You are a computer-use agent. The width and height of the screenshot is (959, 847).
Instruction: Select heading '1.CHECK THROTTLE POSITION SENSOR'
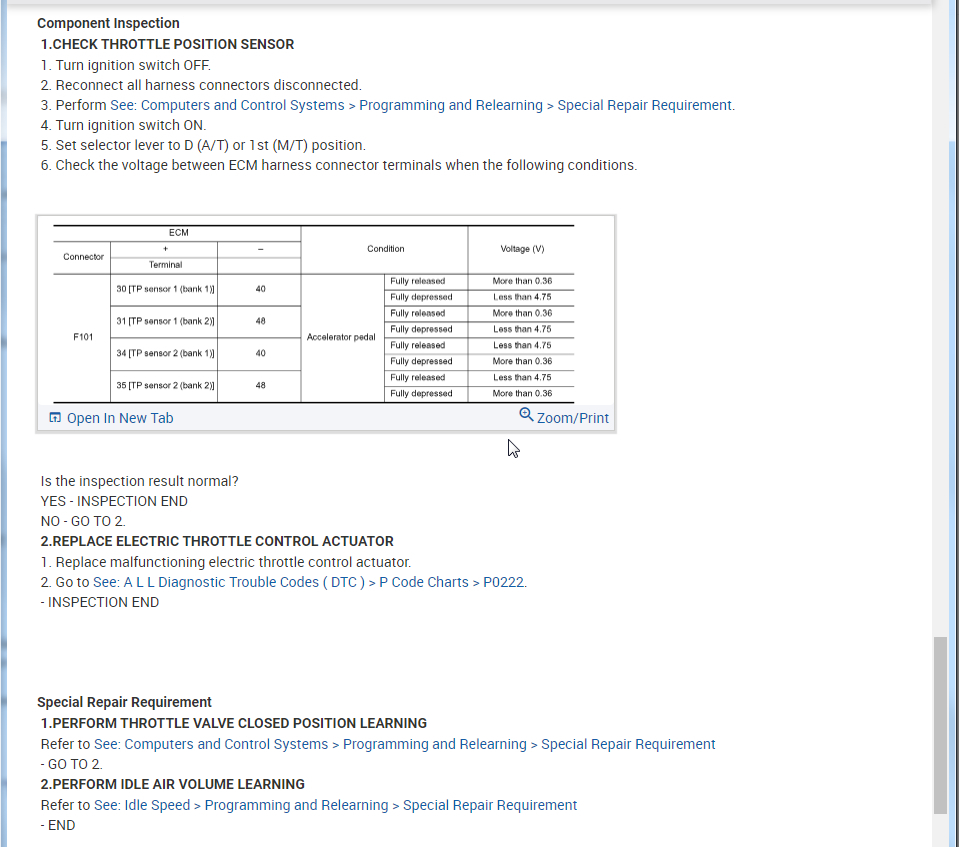point(167,45)
